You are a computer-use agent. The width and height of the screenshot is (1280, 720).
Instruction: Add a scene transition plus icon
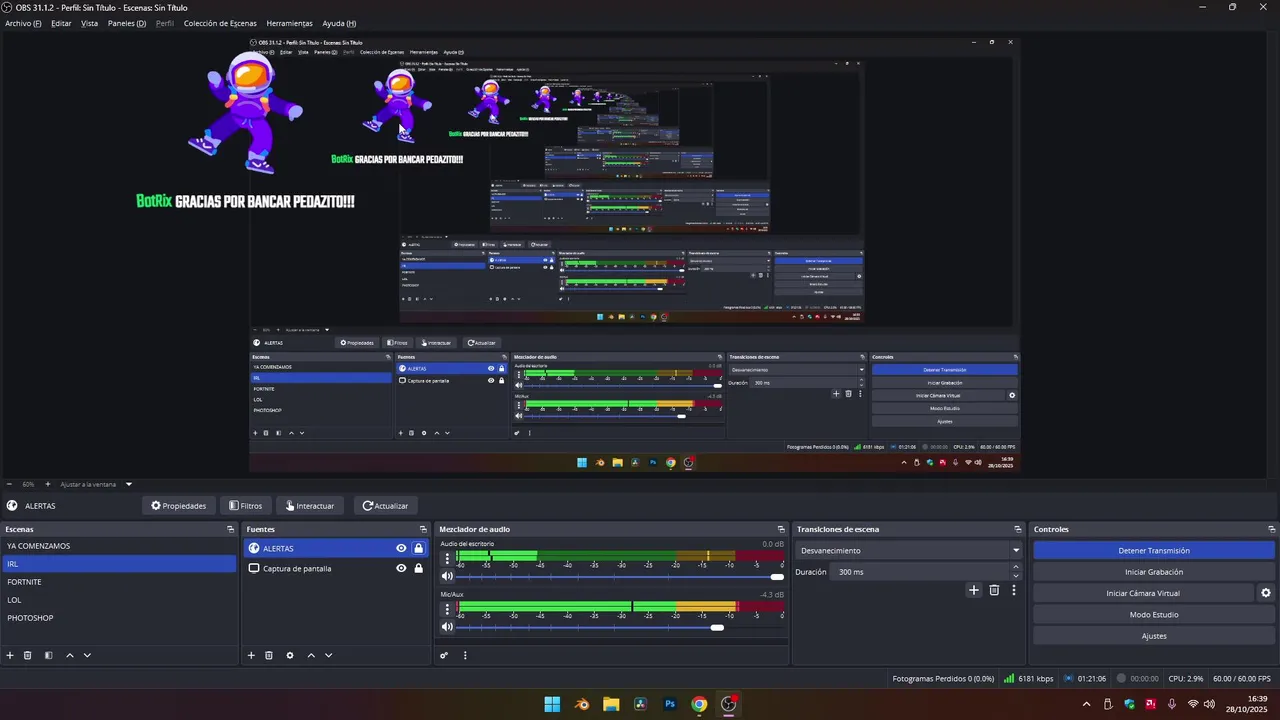coord(974,590)
